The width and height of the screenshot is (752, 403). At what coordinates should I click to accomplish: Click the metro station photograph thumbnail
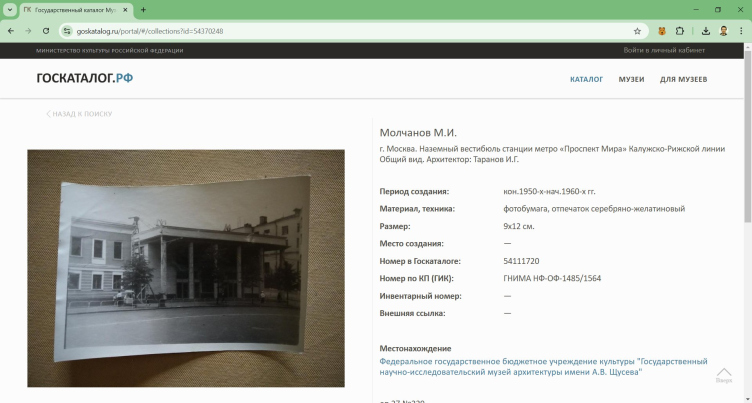[x=186, y=268]
